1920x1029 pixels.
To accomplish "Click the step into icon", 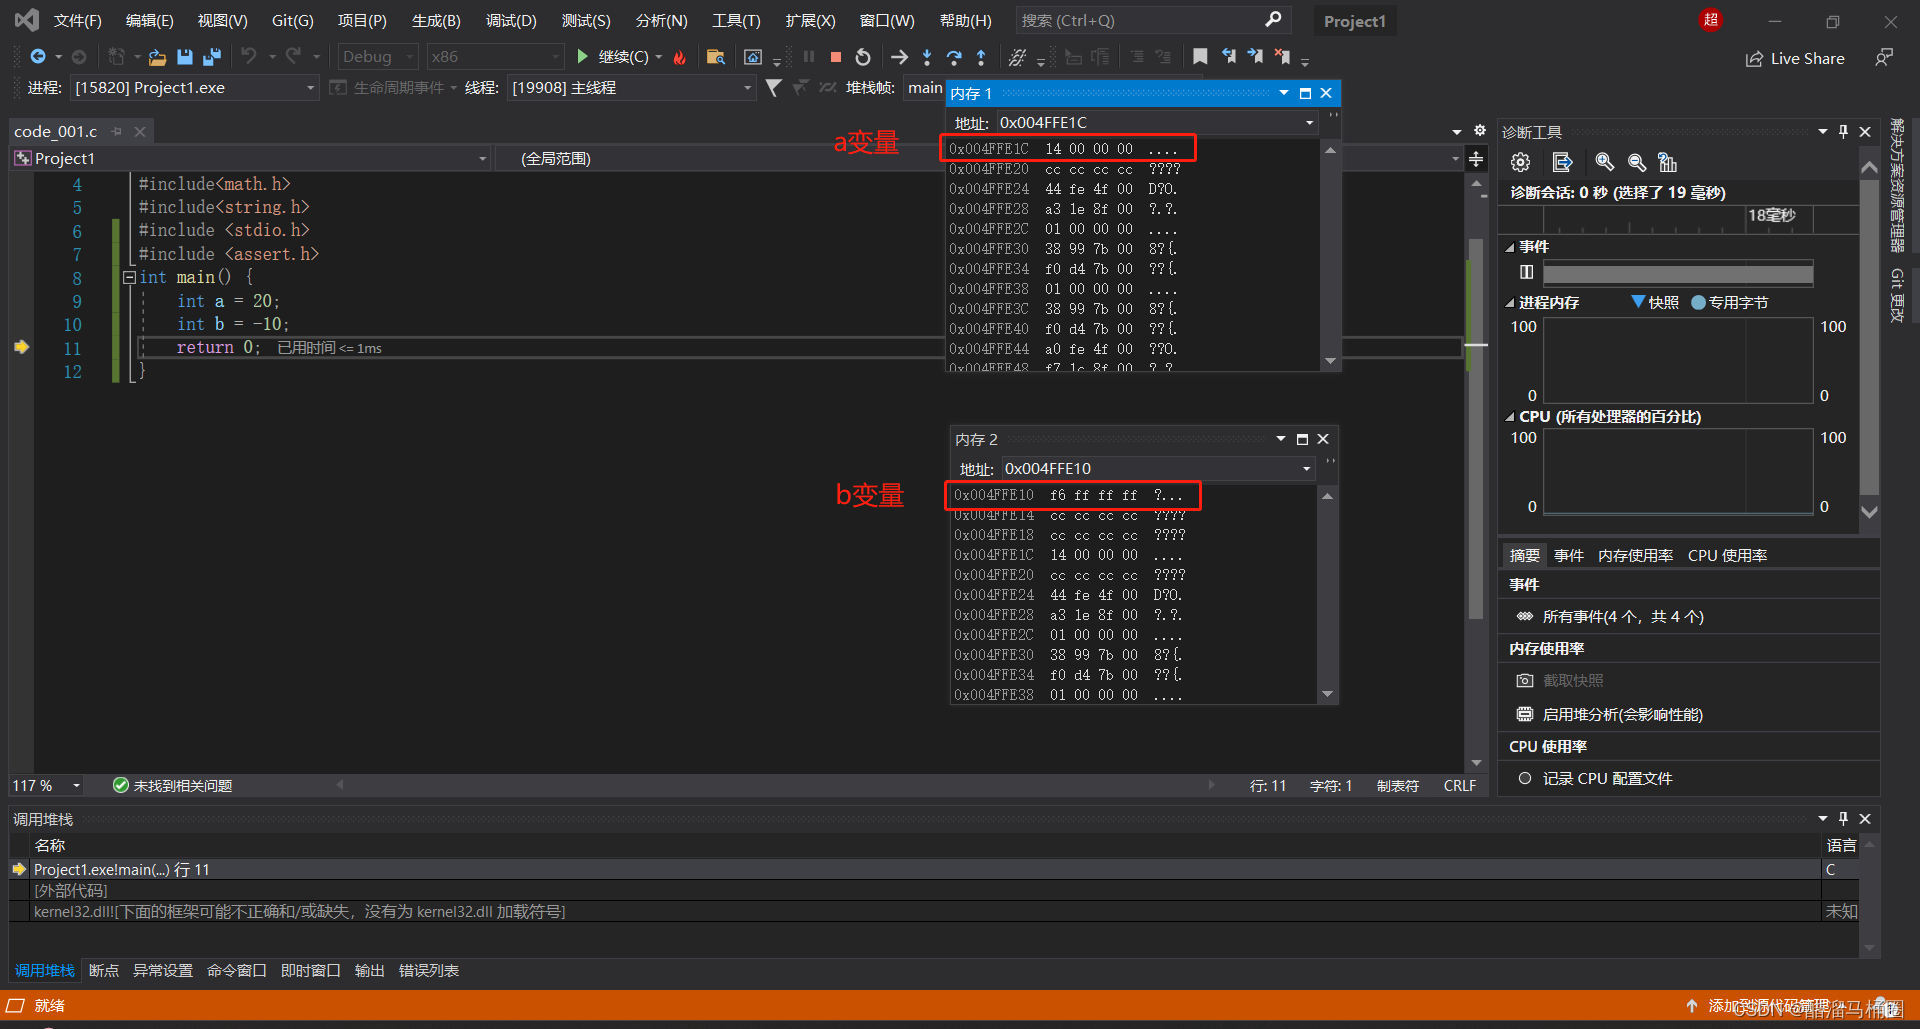I will click(927, 57).
